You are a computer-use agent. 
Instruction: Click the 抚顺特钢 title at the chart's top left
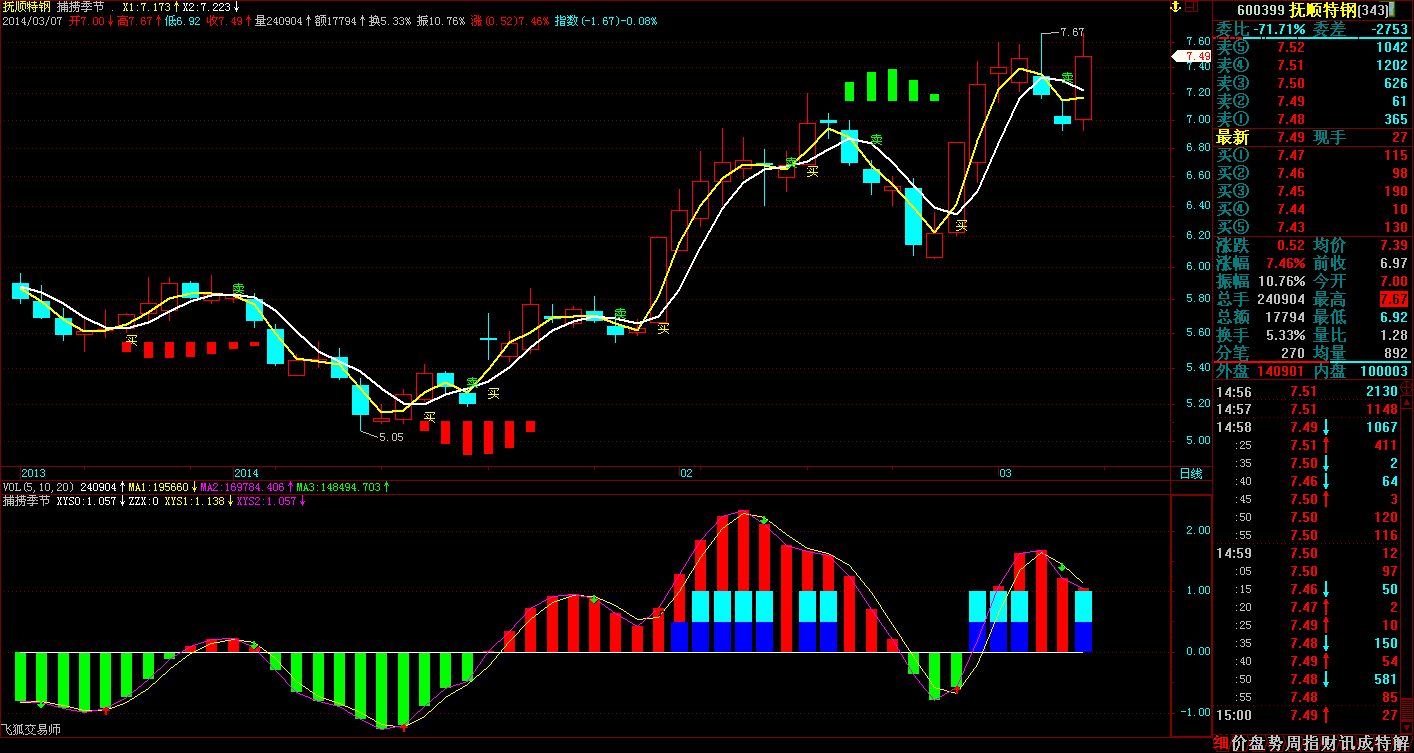25,6
